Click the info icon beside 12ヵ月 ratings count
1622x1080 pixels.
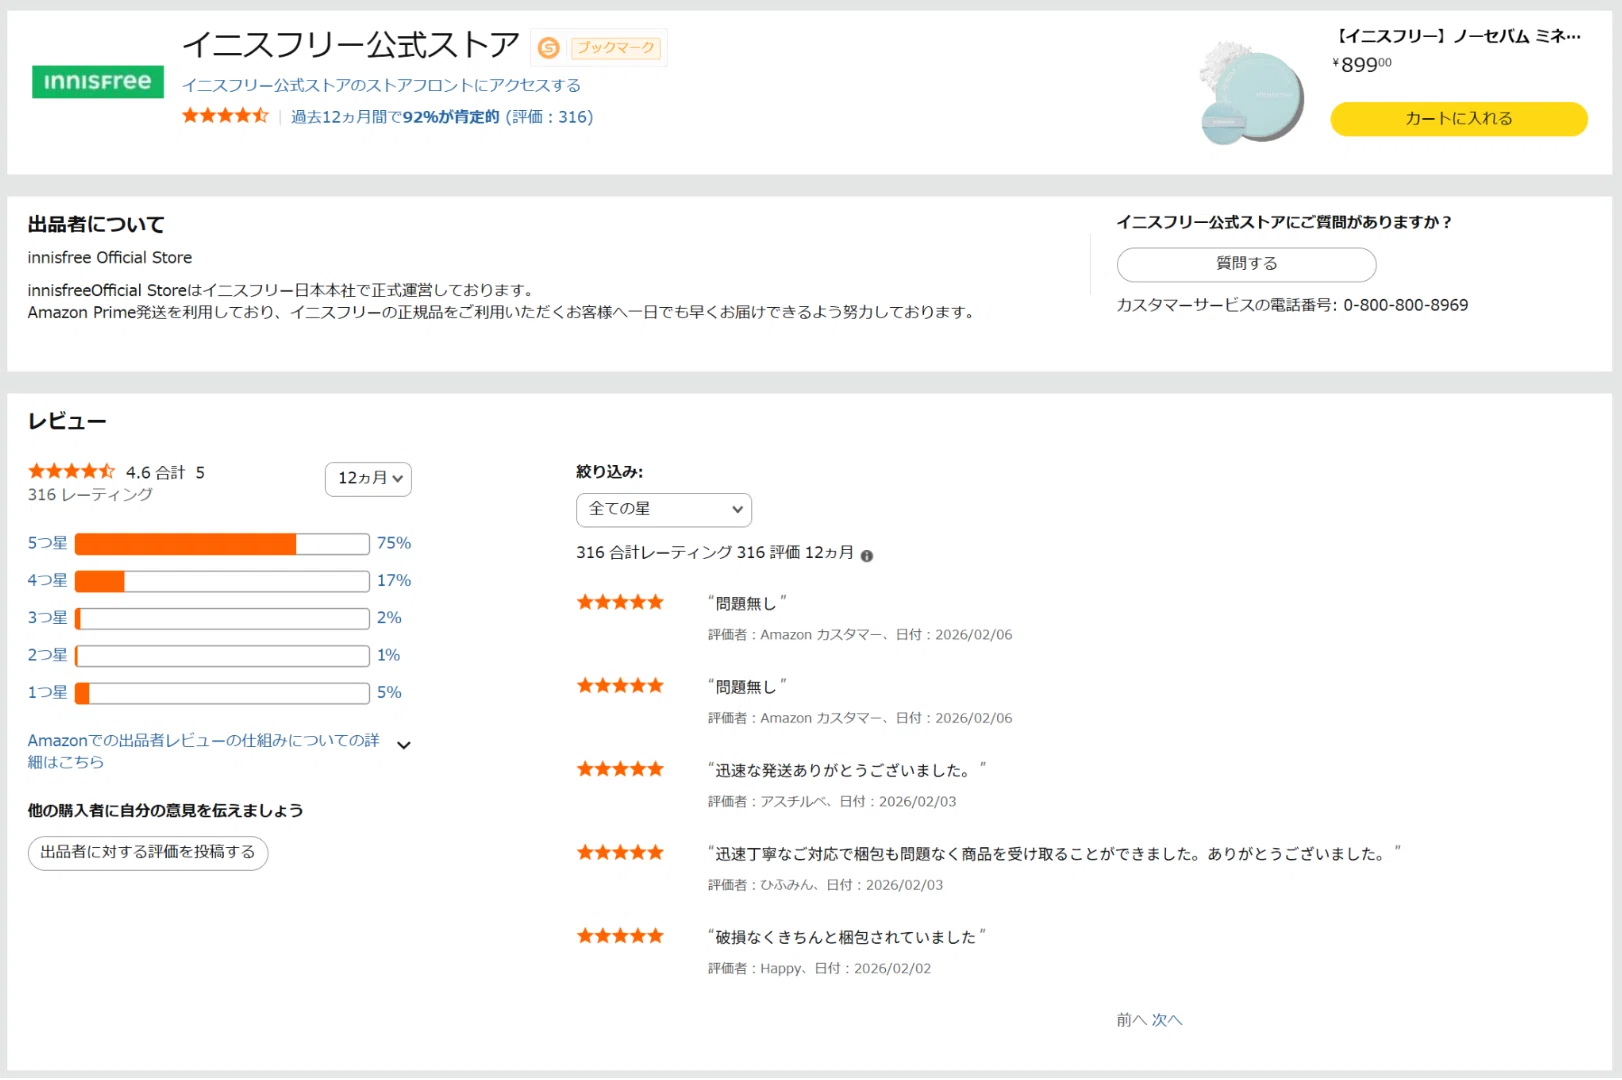tap(867, 556)
